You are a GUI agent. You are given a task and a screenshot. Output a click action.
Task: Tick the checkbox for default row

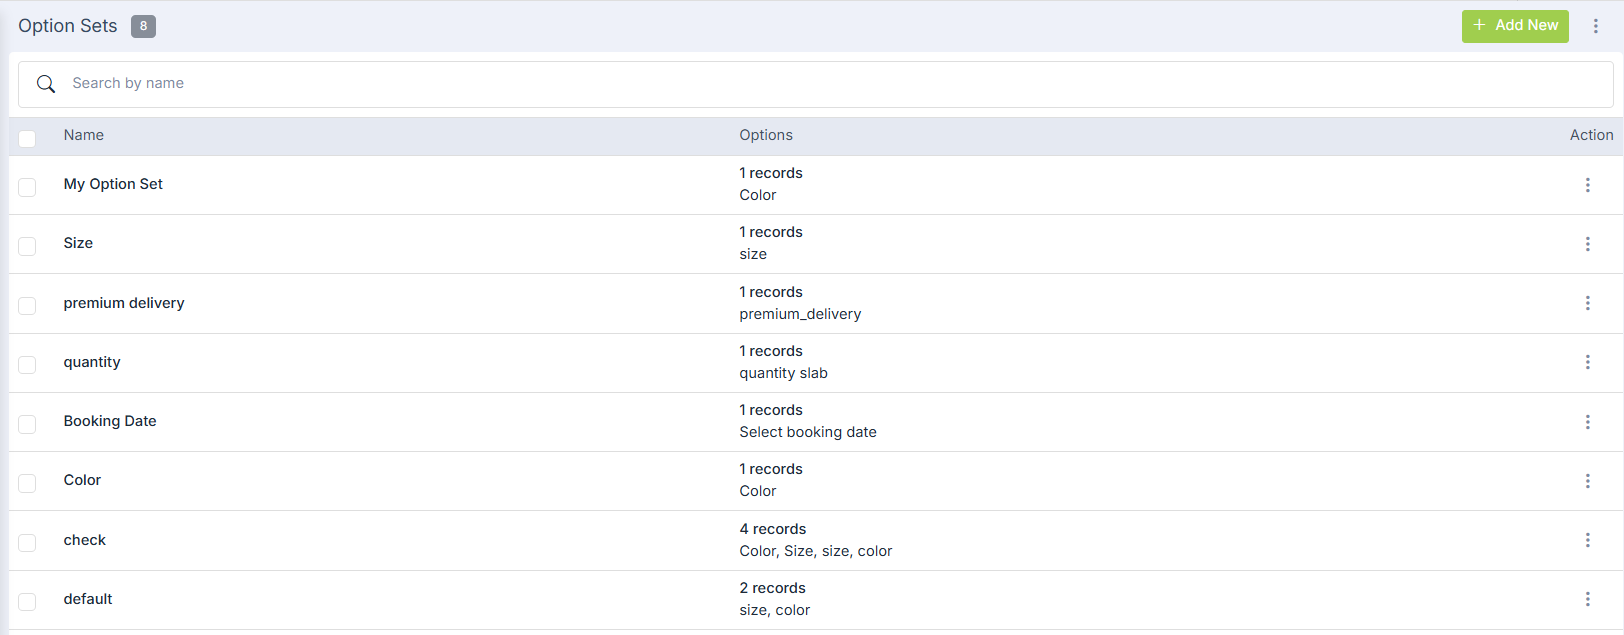[27, 601]
